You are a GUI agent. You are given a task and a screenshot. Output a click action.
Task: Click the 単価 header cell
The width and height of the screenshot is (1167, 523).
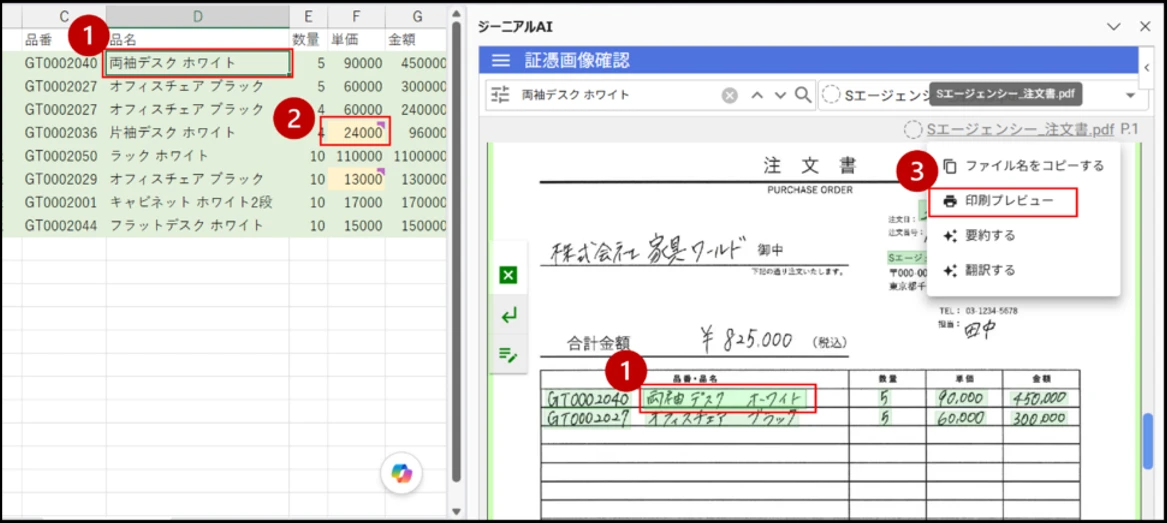pyautogui.click(x=357, y=39)
